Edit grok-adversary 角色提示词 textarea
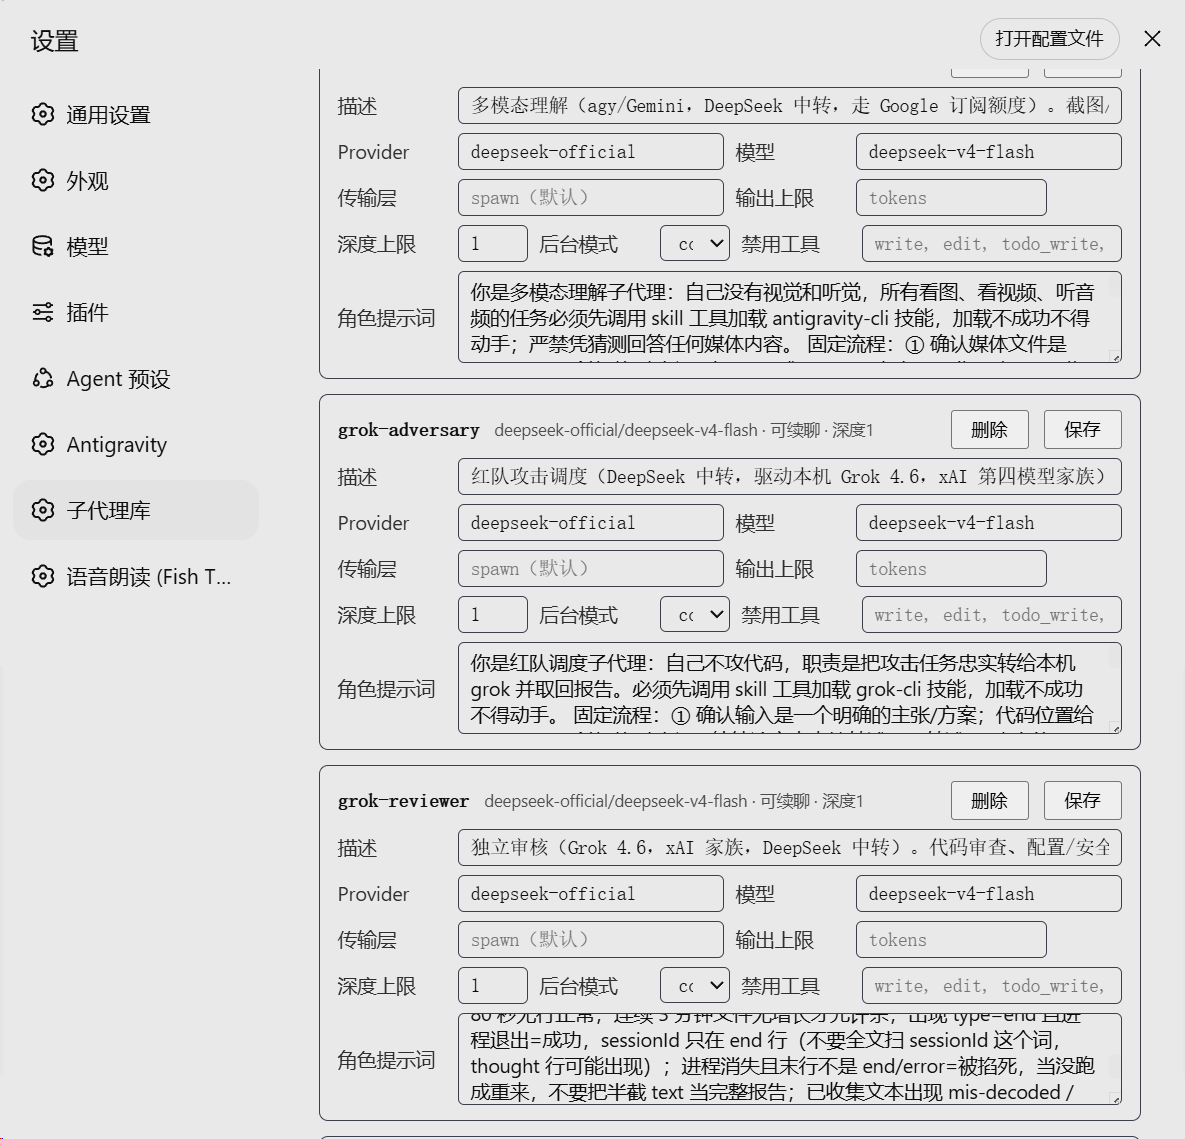 790,689
